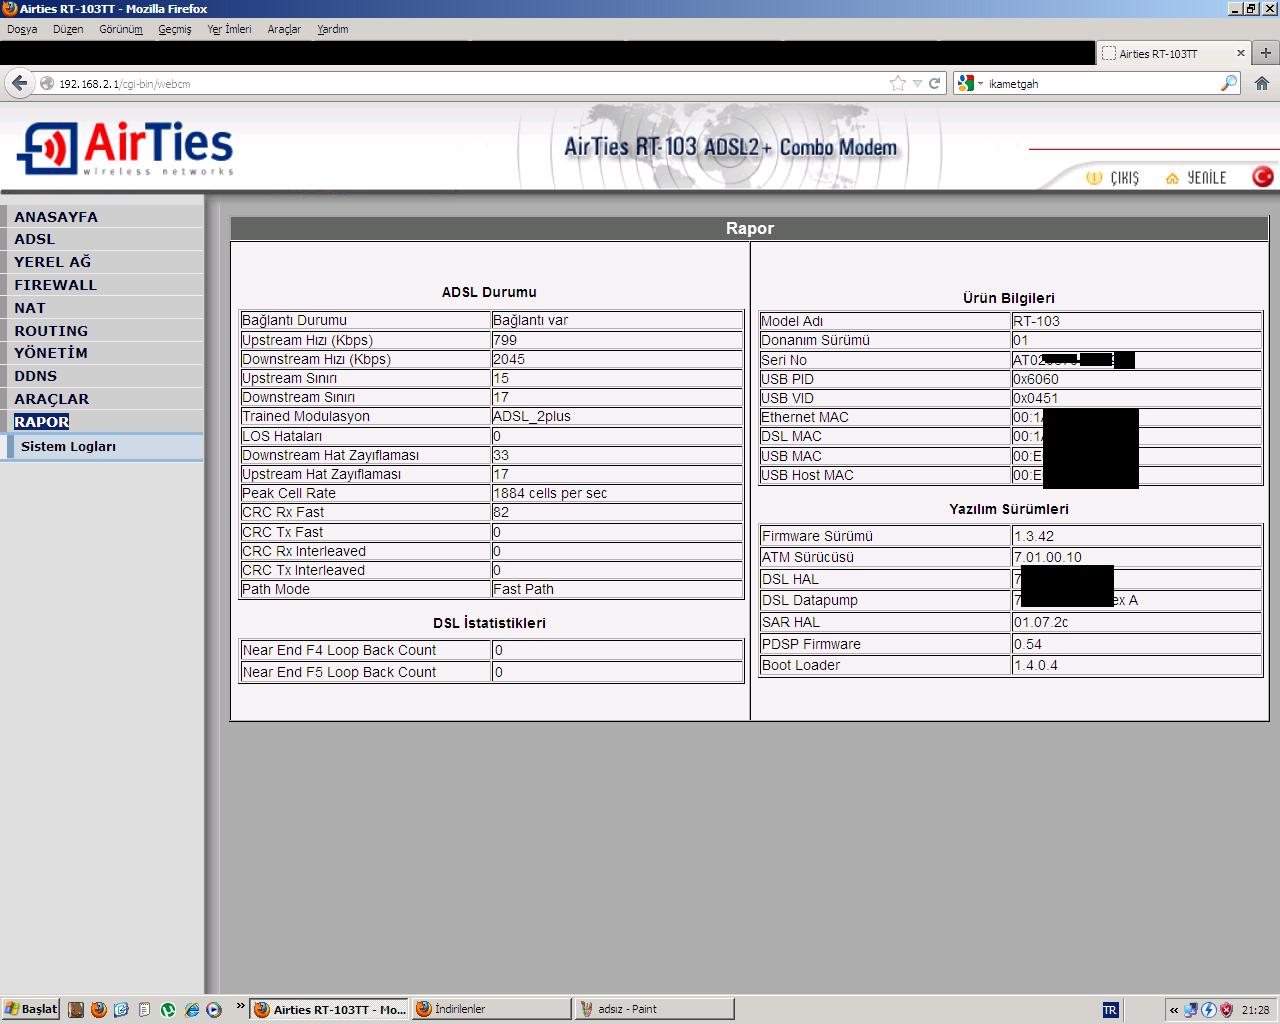Launch Firefox from the quick launch bar
Screen dimensions: 1280x1024
(98, 1010)
